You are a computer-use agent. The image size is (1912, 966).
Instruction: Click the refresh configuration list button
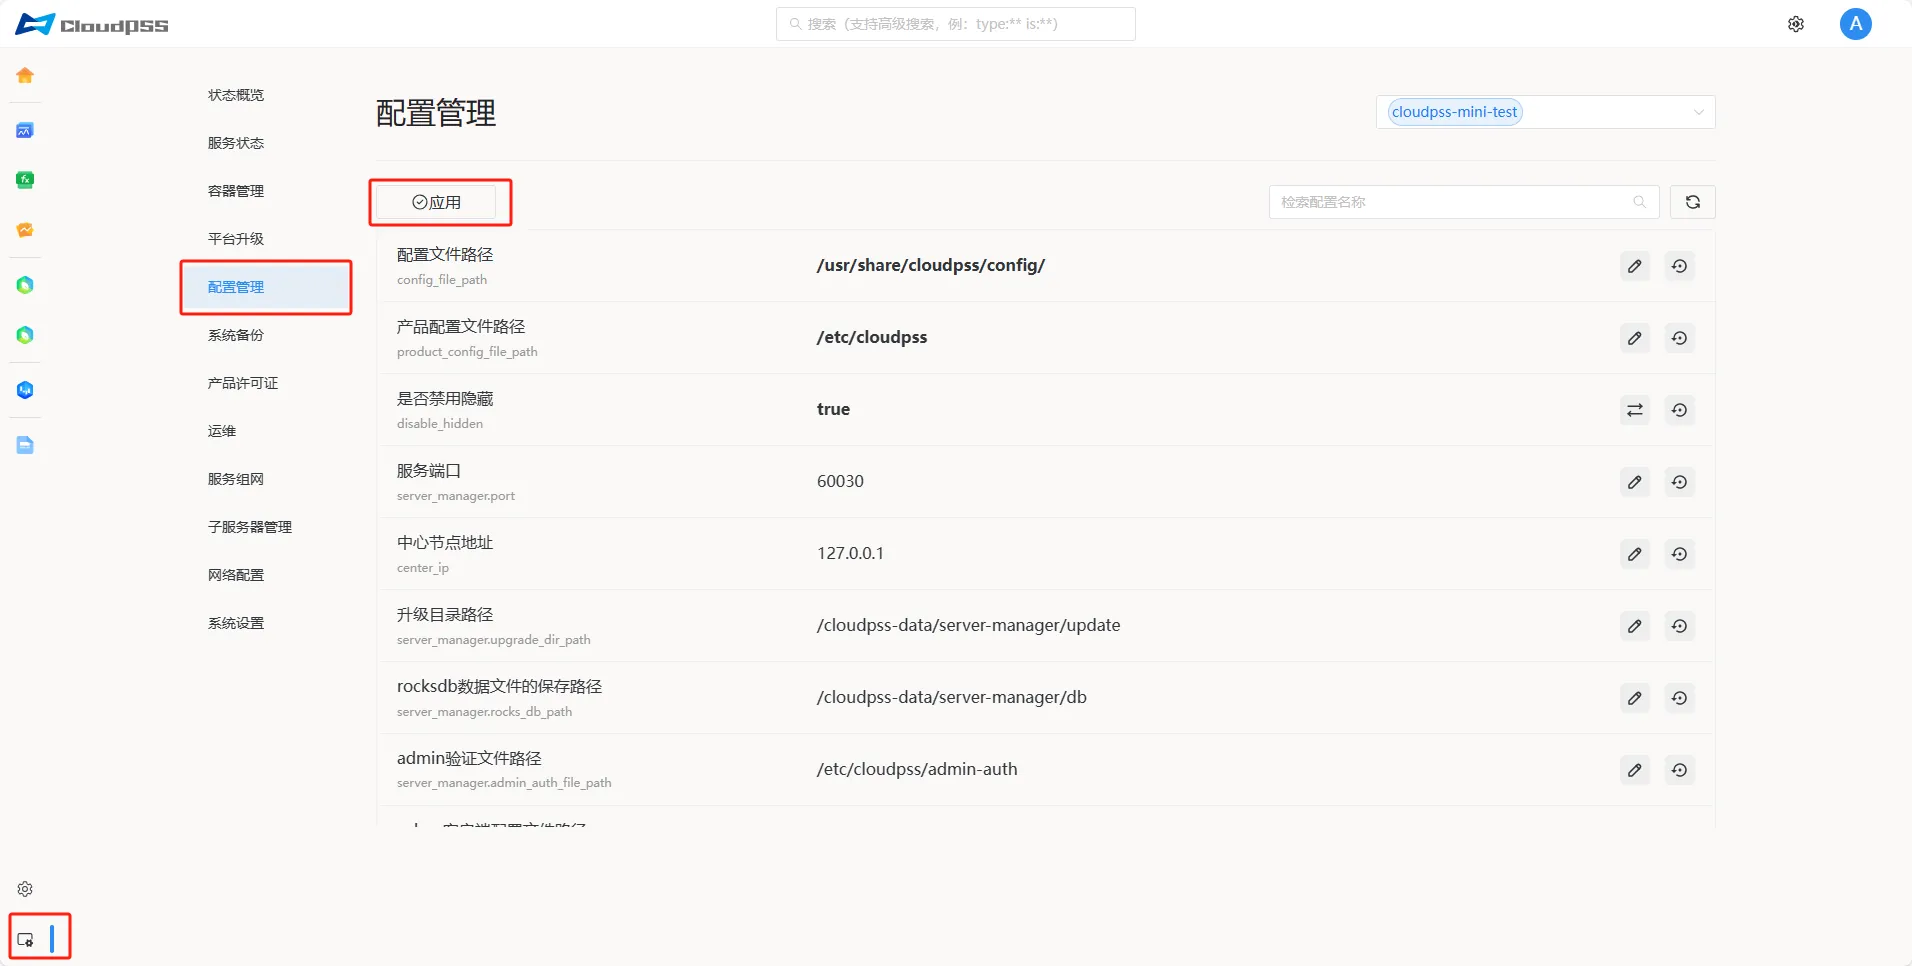pyautogui.click(x=1693, y=202)
